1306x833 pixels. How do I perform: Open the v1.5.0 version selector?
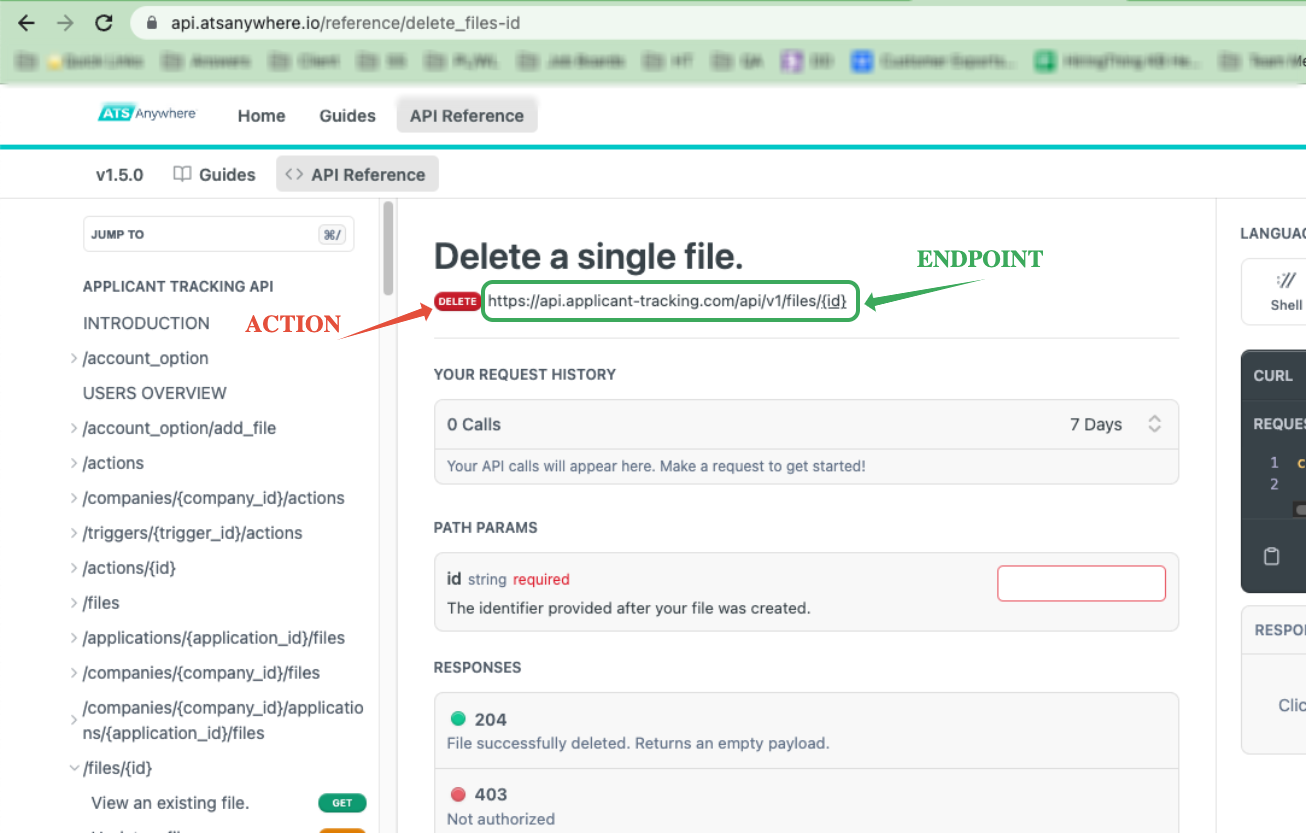119,174
